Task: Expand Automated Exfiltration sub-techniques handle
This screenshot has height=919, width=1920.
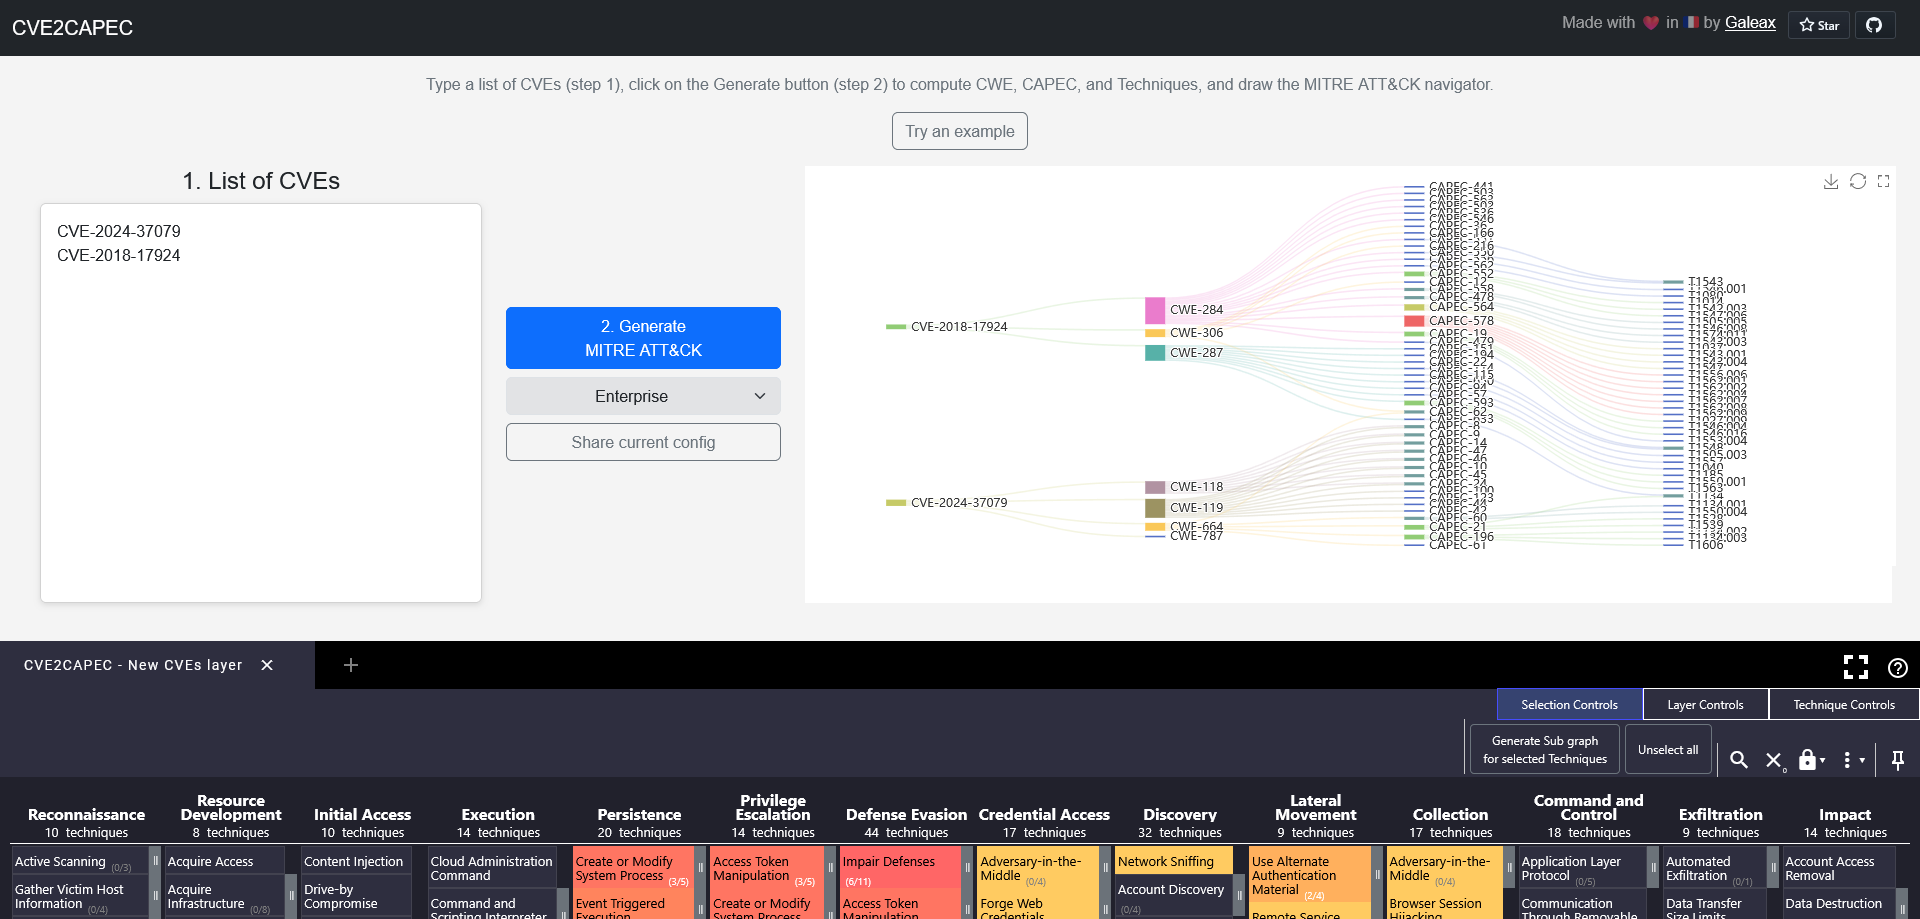Action: click(x=1773, y=868)
